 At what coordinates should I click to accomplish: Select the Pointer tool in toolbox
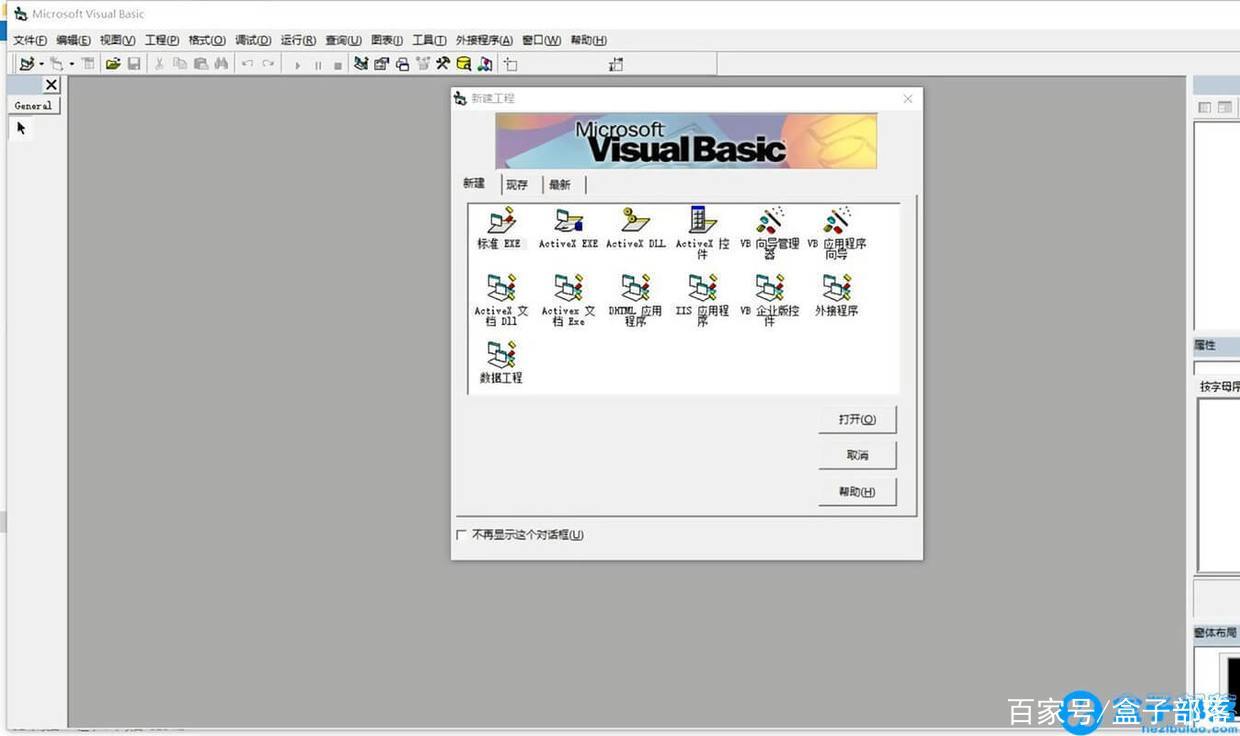point(21,128)
